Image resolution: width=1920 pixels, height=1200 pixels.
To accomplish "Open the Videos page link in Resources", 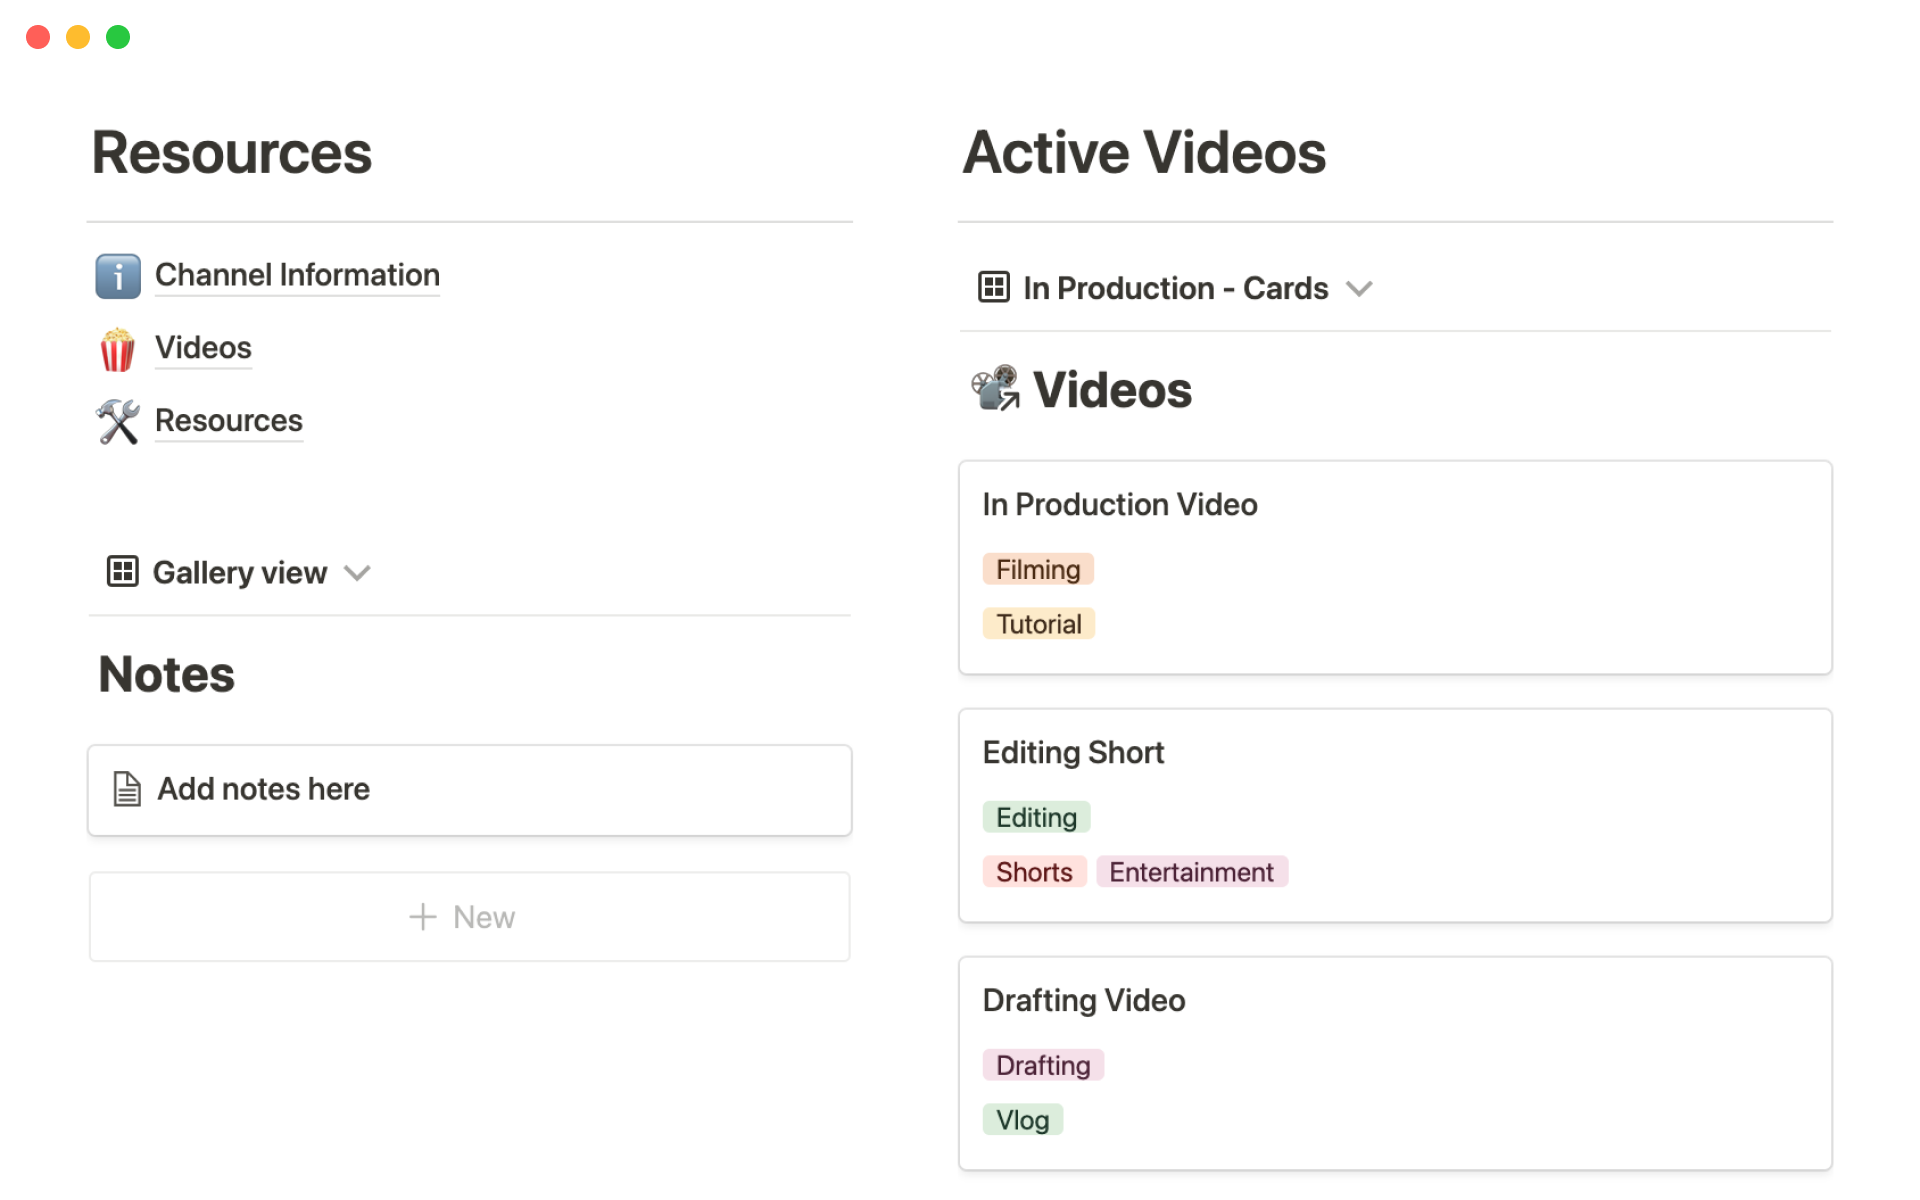I will [x=203, y=348].
